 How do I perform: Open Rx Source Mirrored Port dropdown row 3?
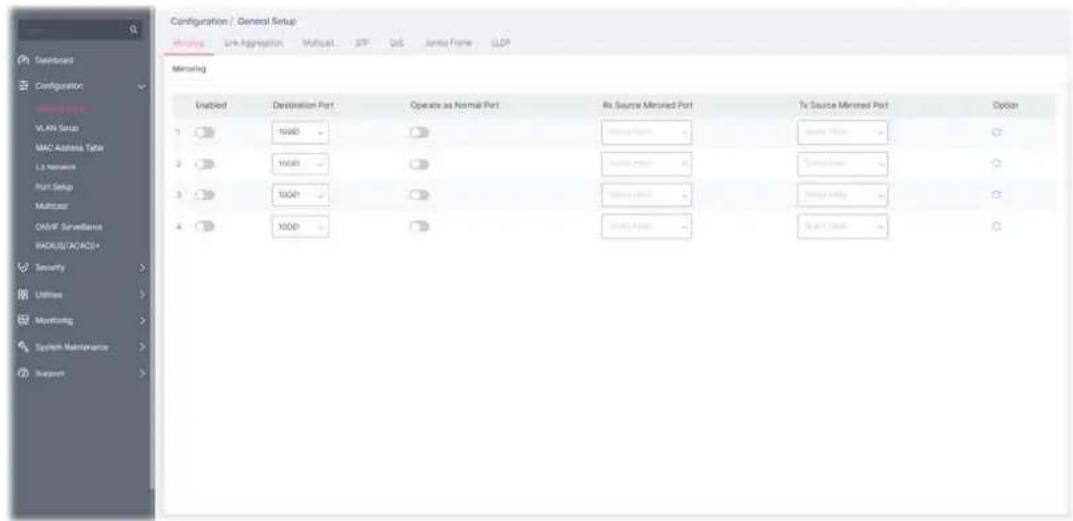click(647, 195)
